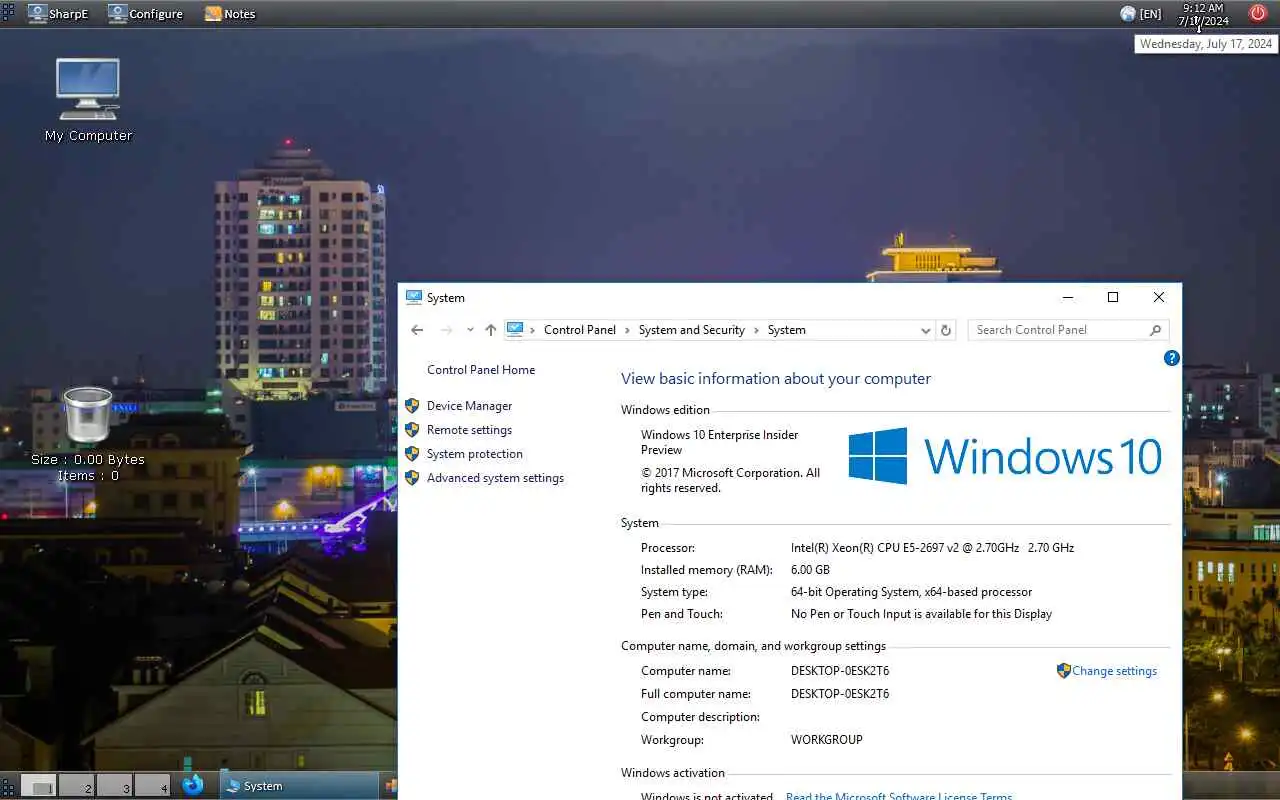Switch to virtual desktop 4

coord(152,785)
